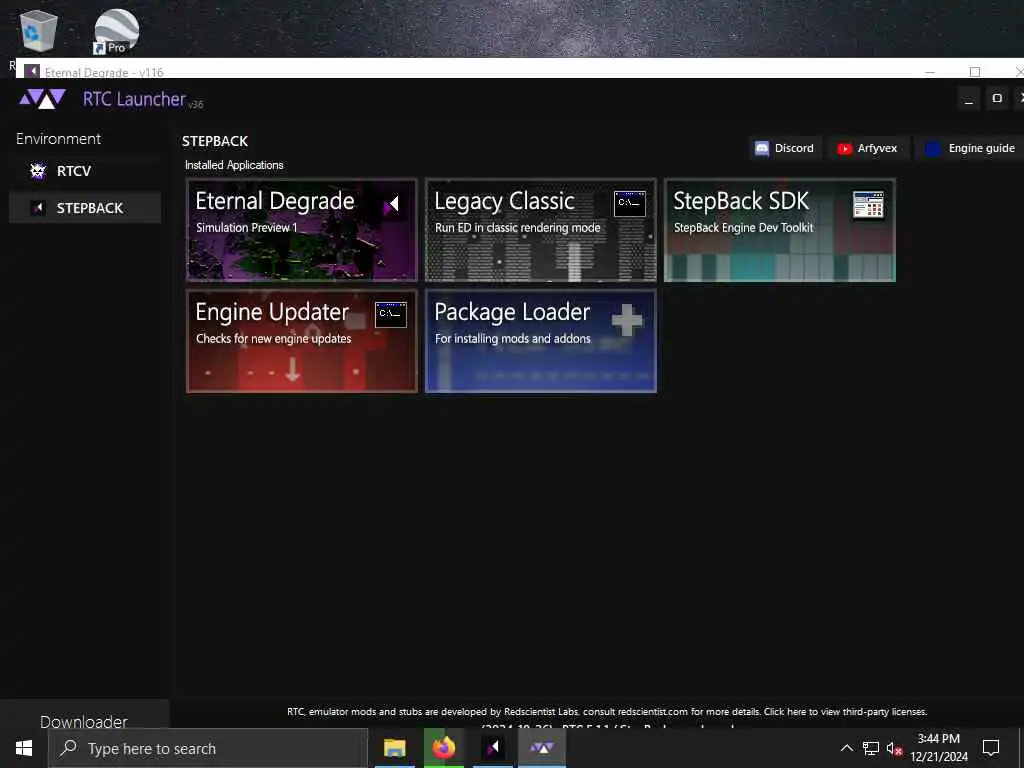
Task: Open the Google Earth Pro desktop shortcut
Action: pos(116,31)
